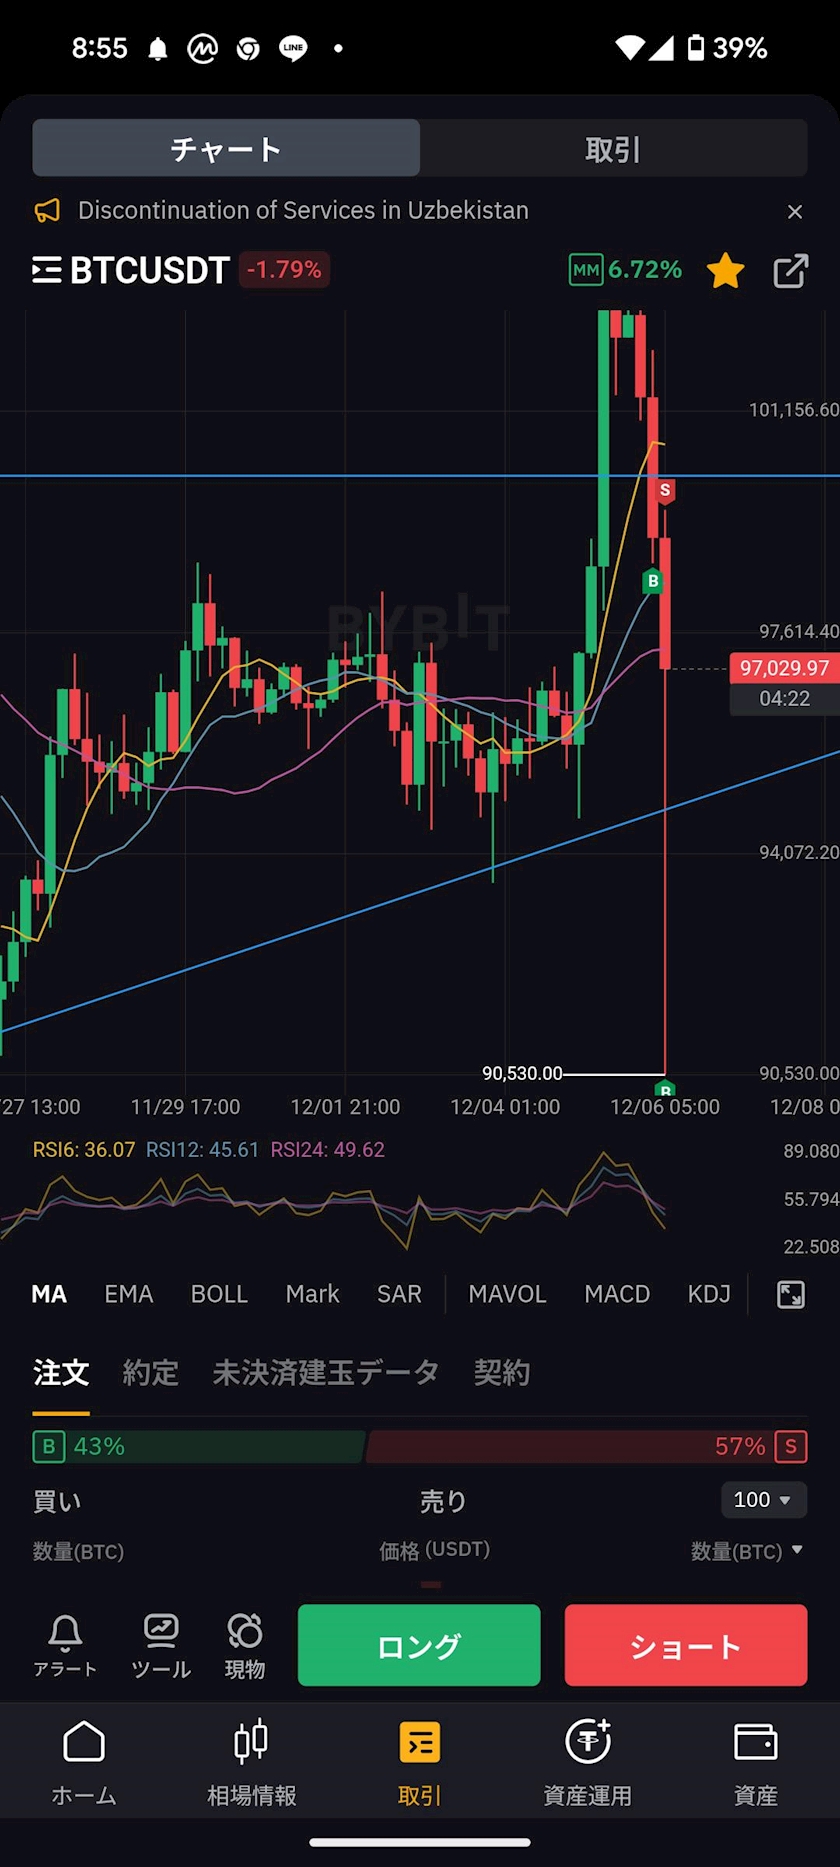Toggle the MA indicator
840x1867 pixels.
[49, 1294]
